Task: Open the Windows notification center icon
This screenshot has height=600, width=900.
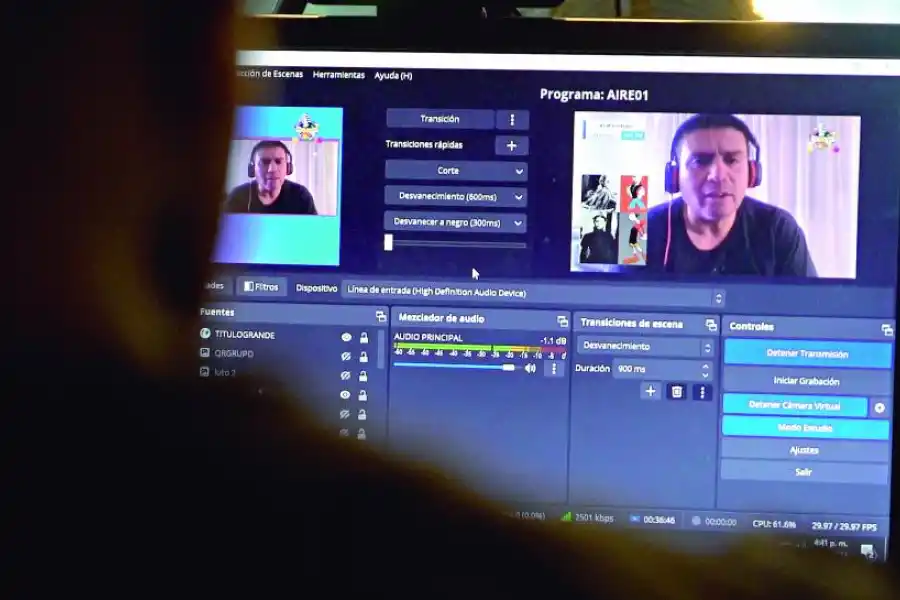Action: coord(867,550)
